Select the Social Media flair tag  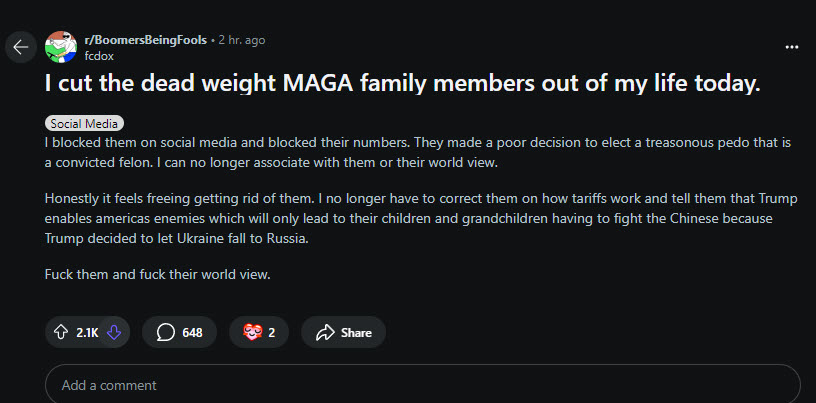[84, 123]
